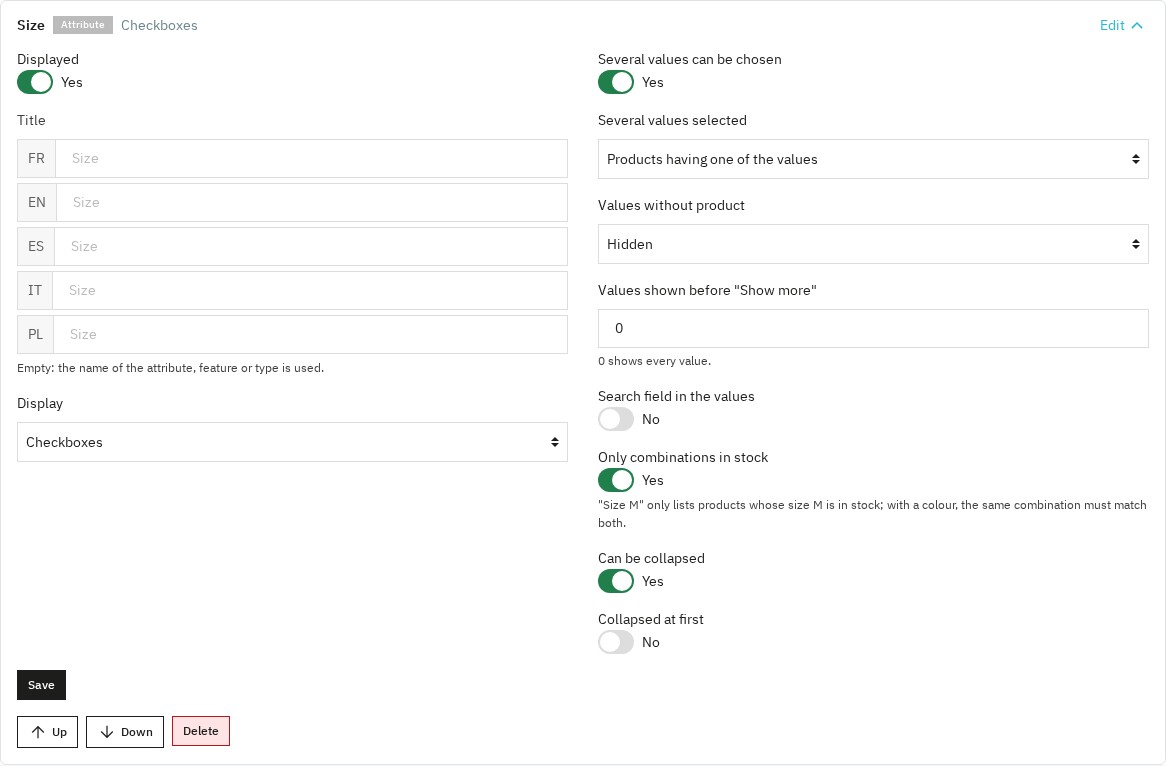Delete the Size filter
This screenshot has width=1166, height=766.
coord(201,731)
